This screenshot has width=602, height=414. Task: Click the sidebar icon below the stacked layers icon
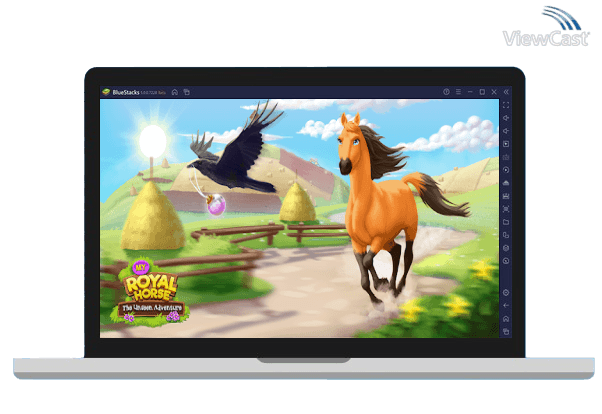(x=506, y=261)
